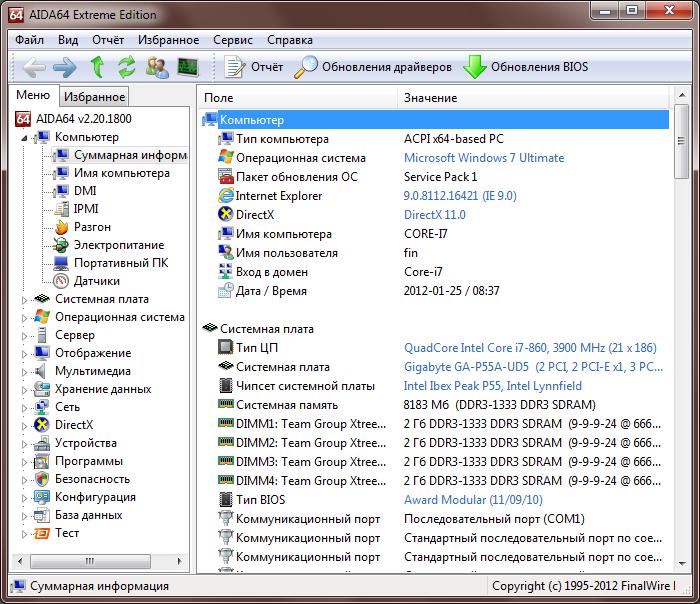Click the Безопасность shield icon

click(x=42, y=479)
